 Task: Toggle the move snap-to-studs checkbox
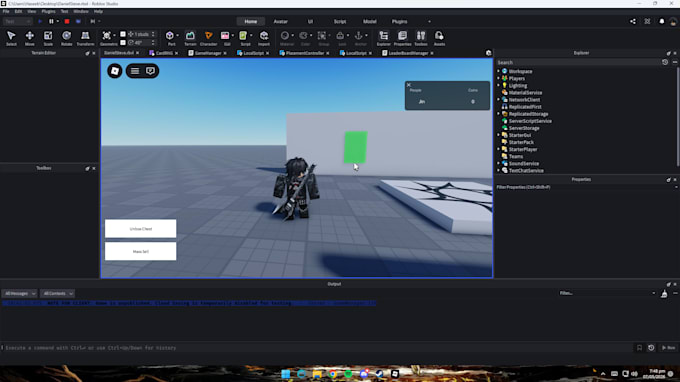click(123, 34)
